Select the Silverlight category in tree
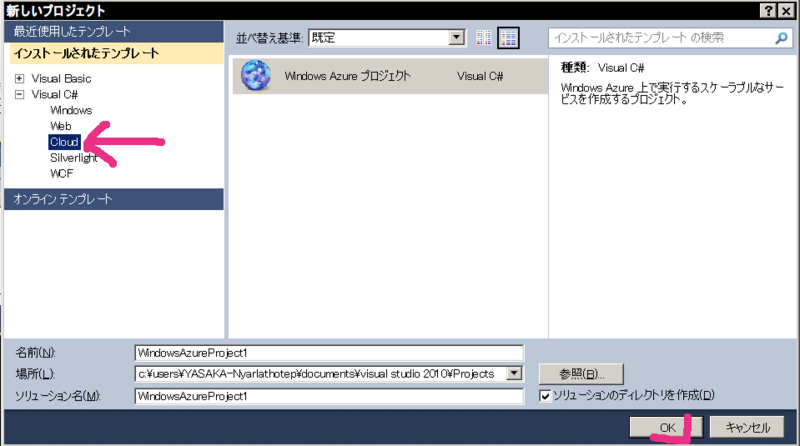The height and width of the screenshot is (446, 800). [x=73, y=158]
